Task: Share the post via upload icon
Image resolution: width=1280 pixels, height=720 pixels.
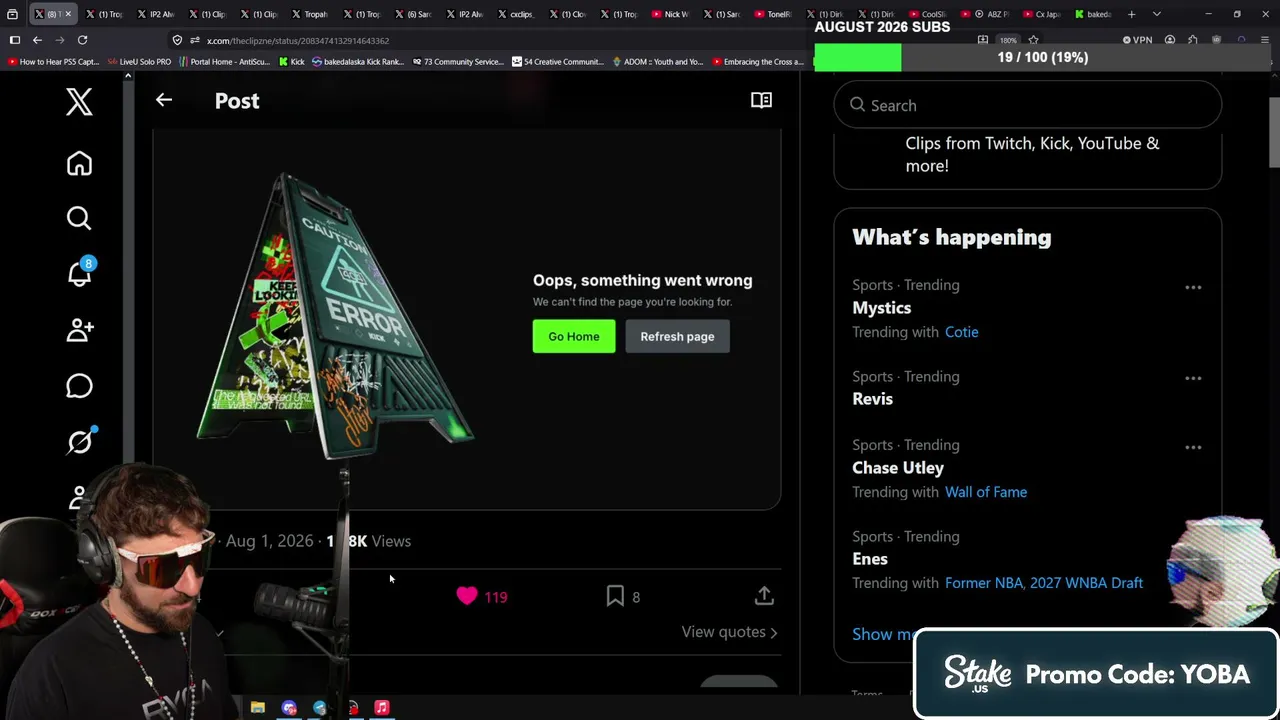Action: pos(764,596)
